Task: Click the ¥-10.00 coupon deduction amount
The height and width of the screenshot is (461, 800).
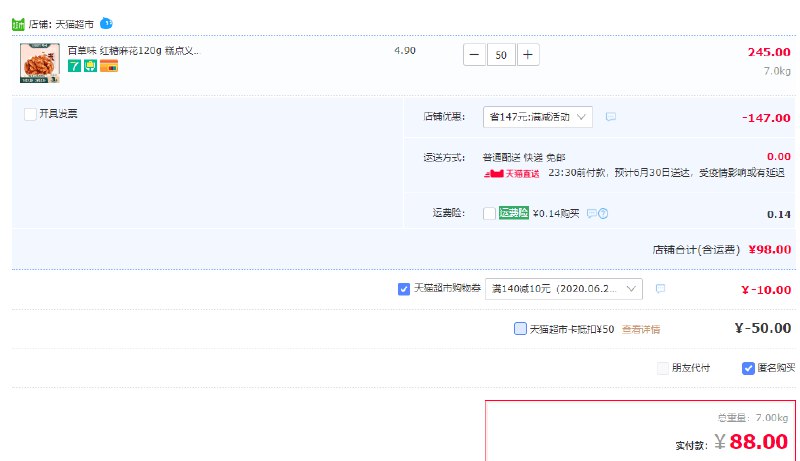Action: [x=766, y=290]
